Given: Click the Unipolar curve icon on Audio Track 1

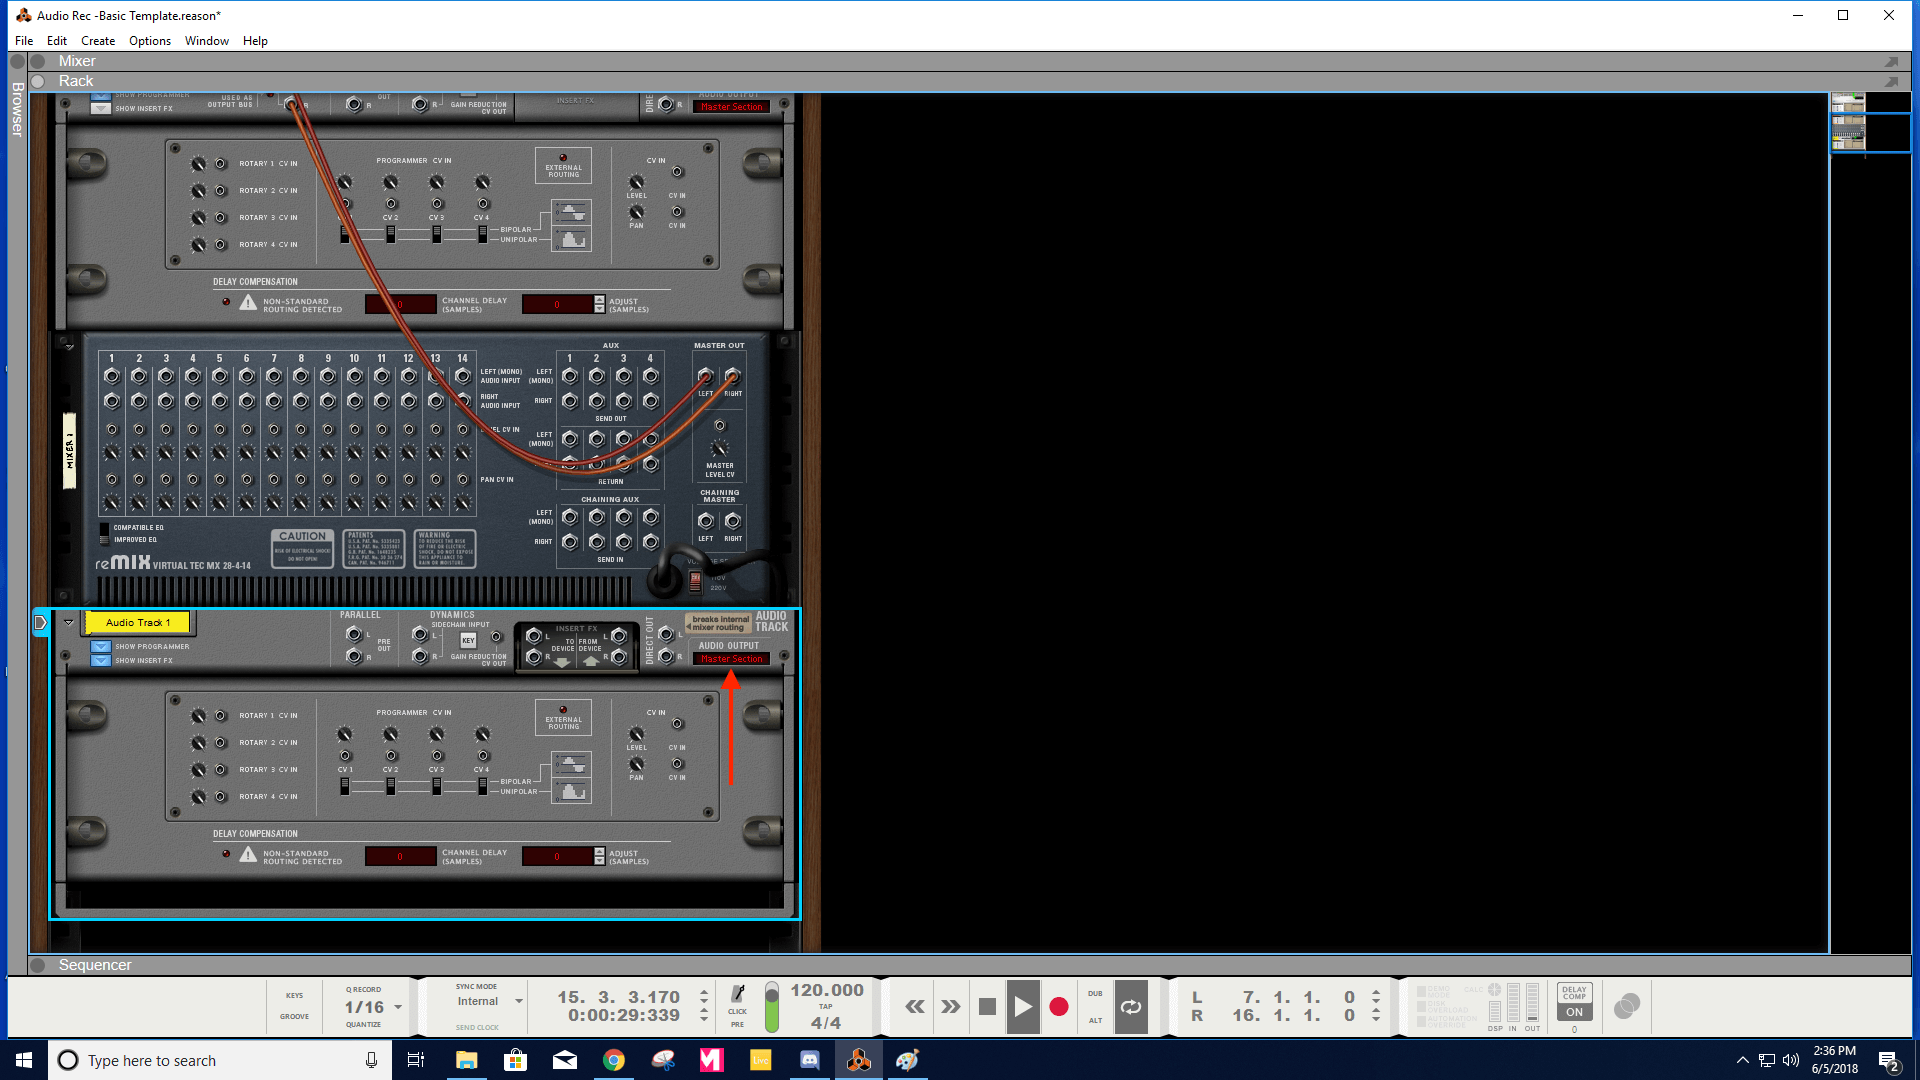Looking at the screenshot, I should (x=571, y=792).
